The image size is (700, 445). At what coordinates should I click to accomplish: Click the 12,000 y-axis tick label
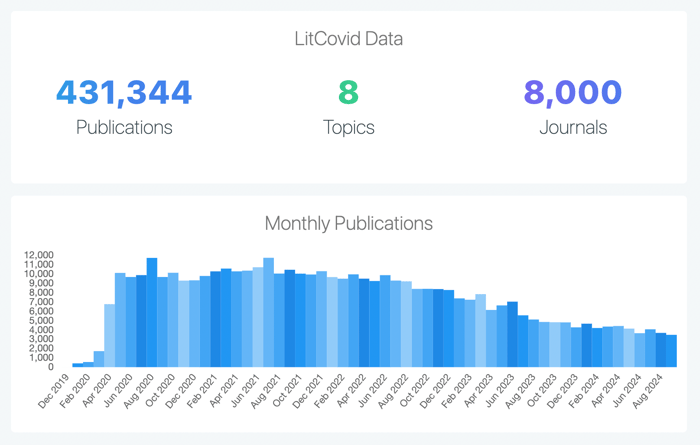click(39, 255)
